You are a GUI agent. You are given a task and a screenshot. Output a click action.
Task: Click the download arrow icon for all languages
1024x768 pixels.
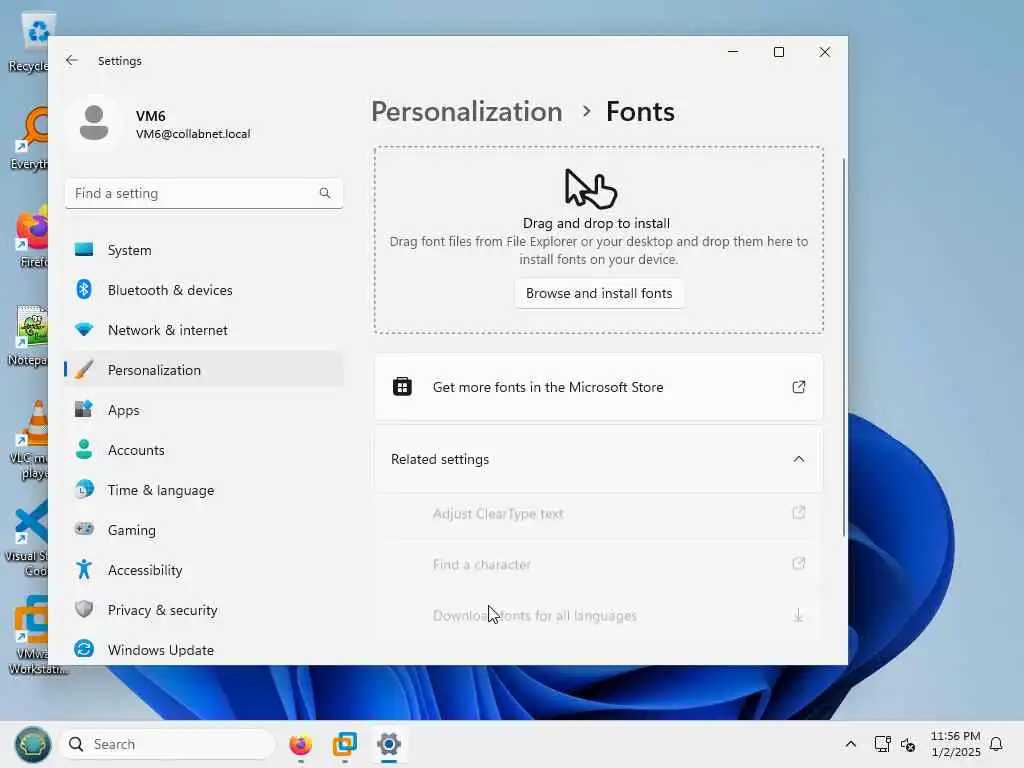pos(798,615)
